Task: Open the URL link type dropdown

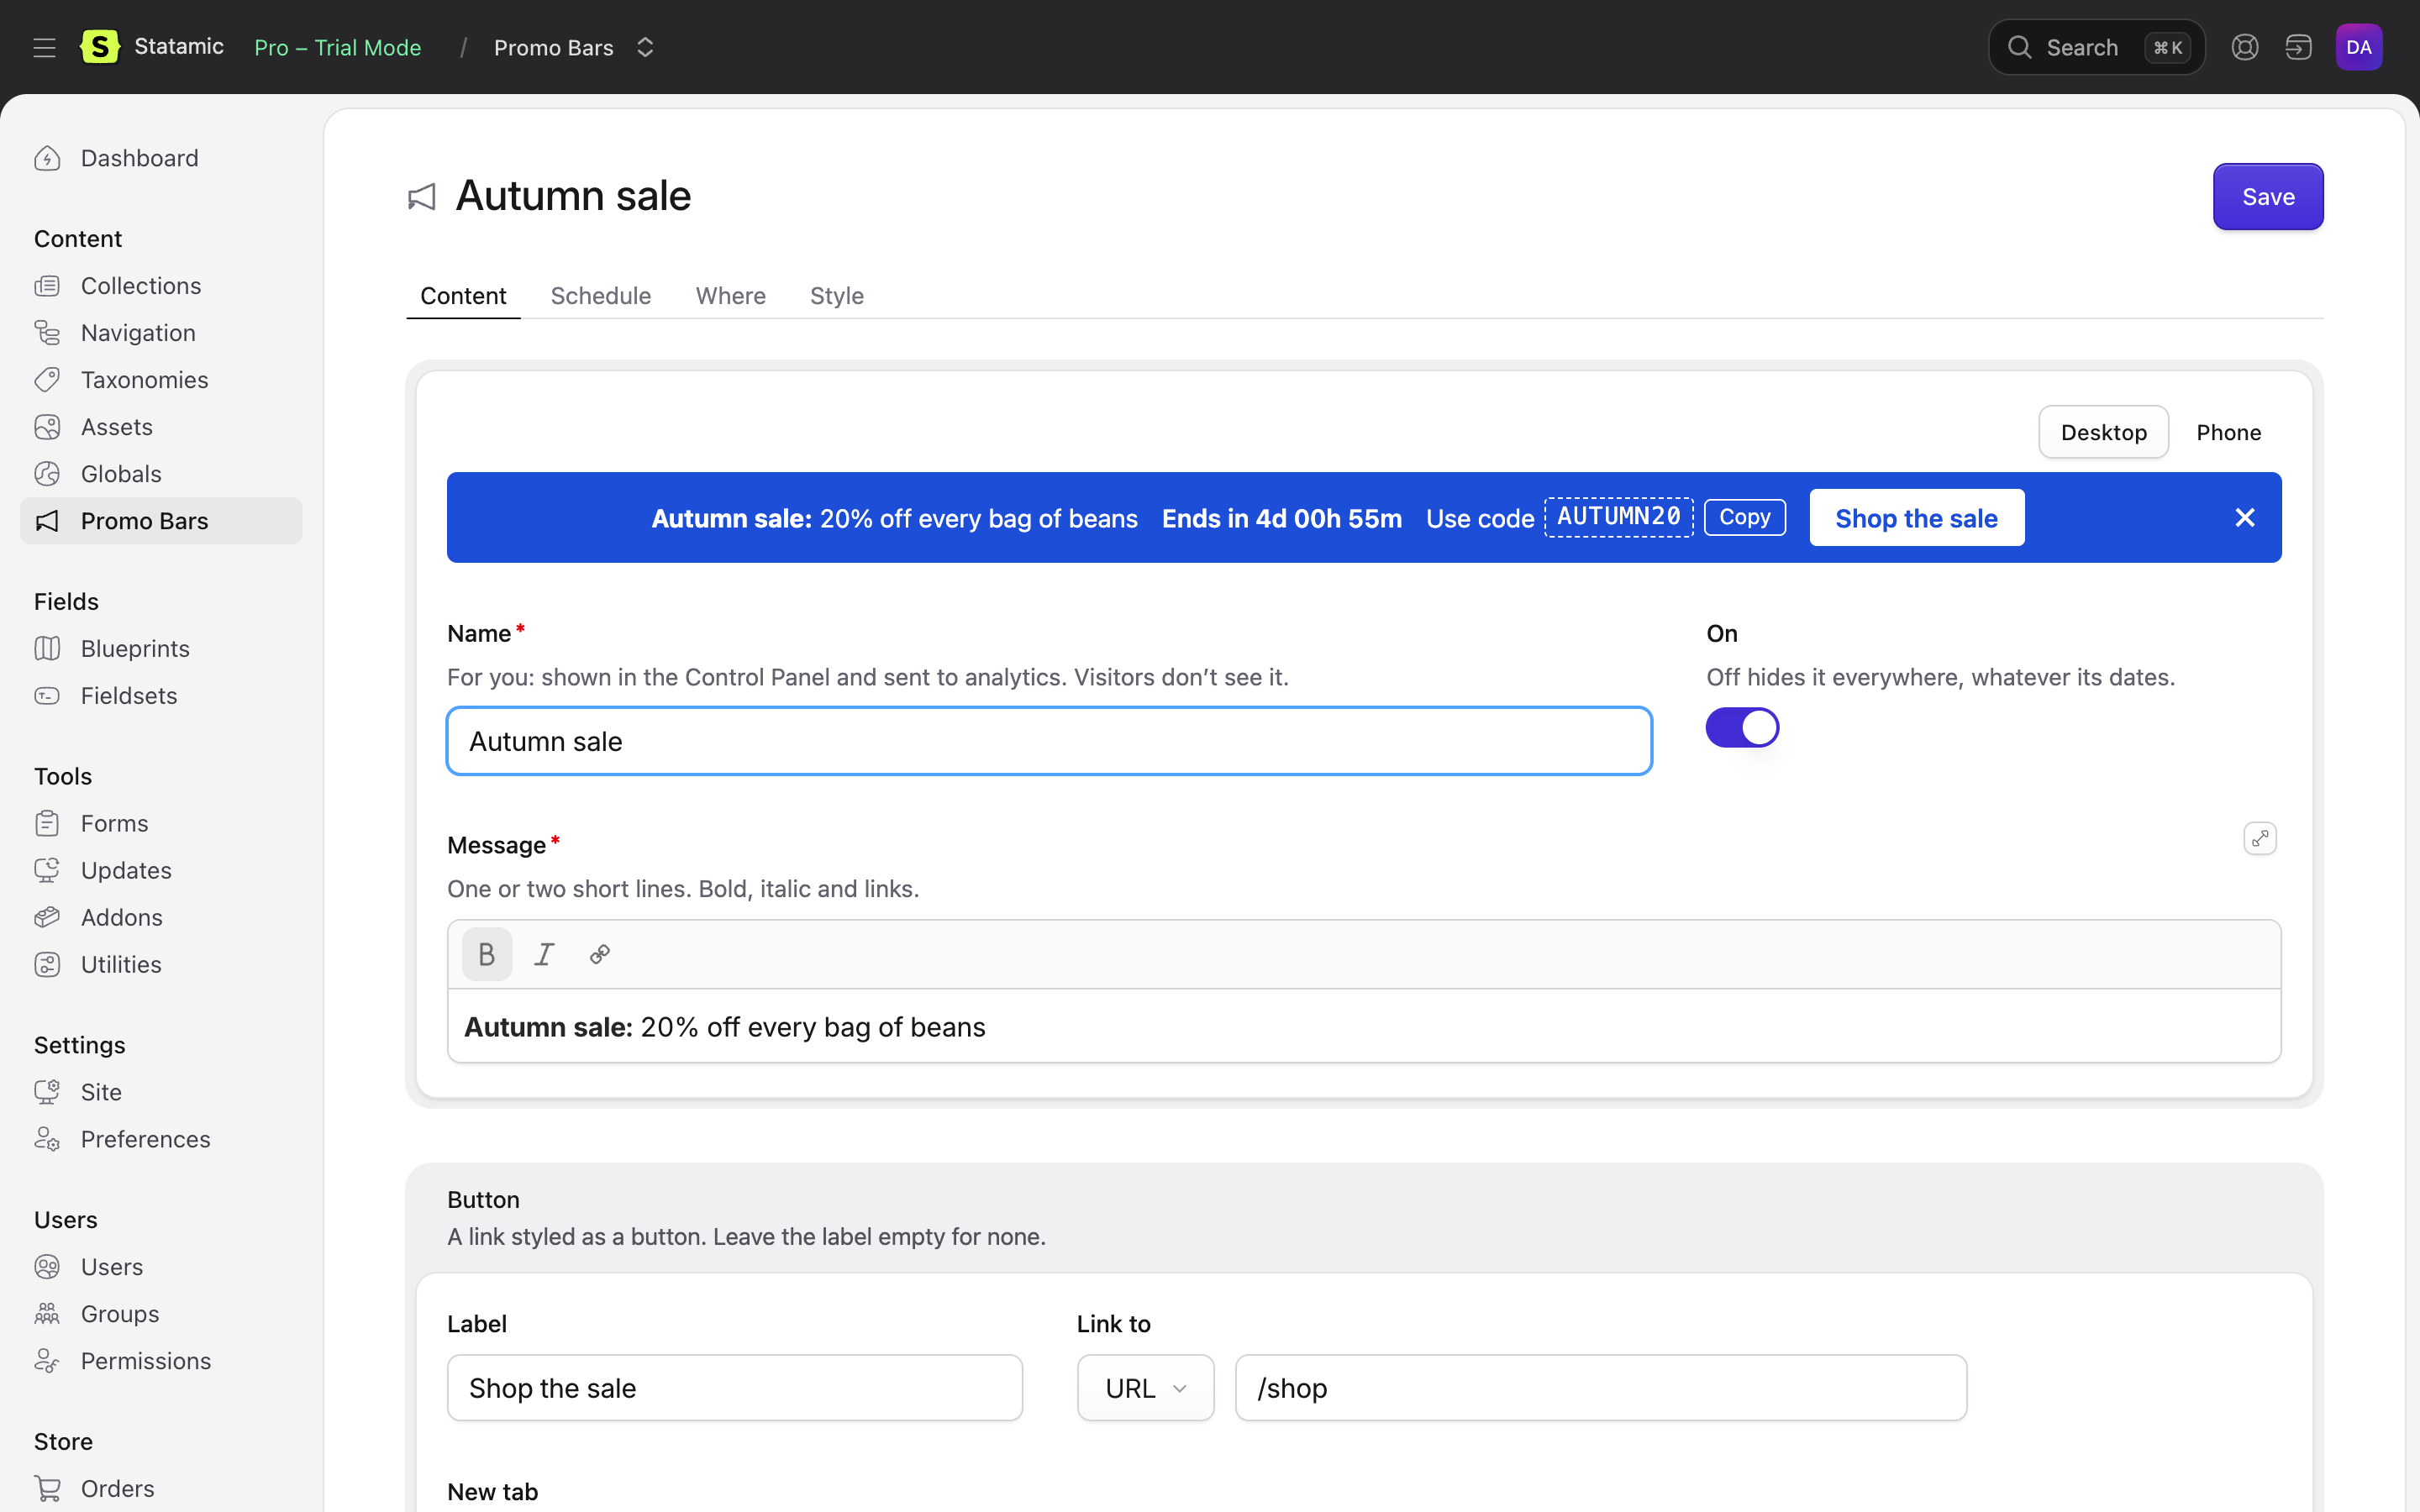Action: click(x=1145, y=1388)
